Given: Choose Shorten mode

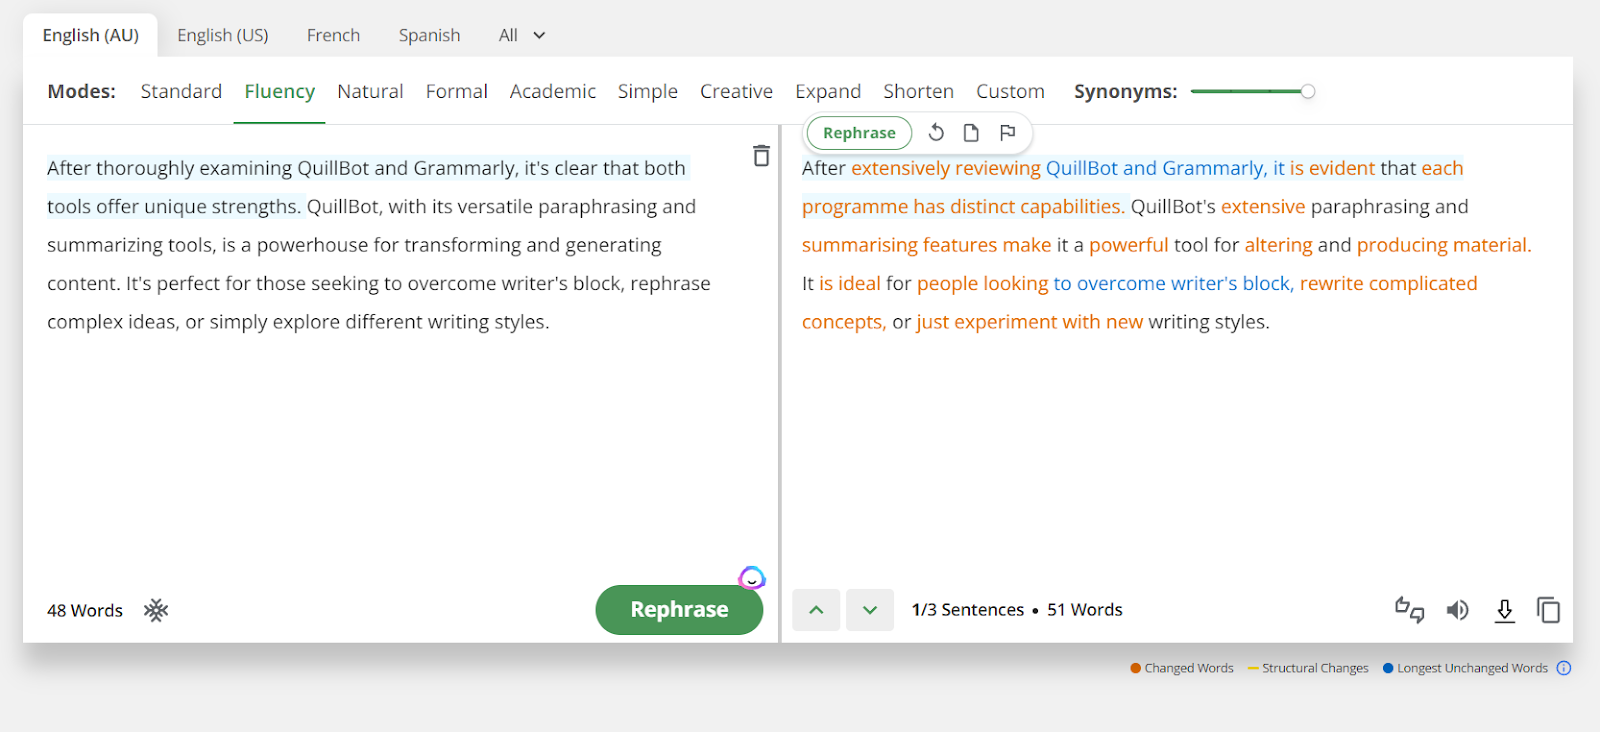Looking at the screenshot, I should pyautogui.click(x=918, y=91).
